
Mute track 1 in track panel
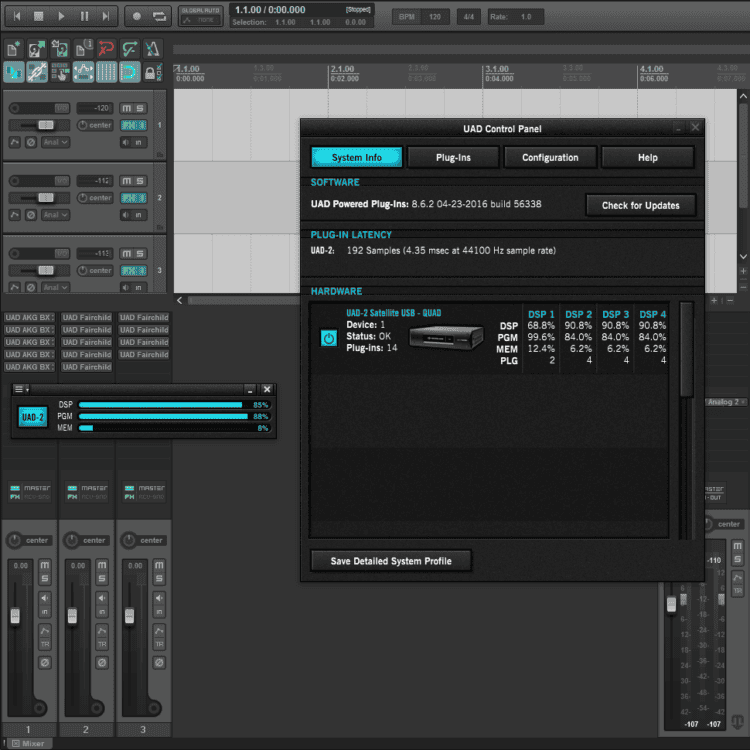tap(126, 108)
